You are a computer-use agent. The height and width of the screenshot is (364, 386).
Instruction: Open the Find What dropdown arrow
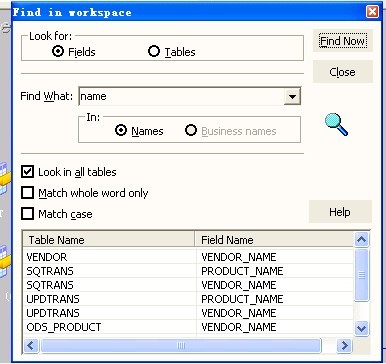click(292, 97)
